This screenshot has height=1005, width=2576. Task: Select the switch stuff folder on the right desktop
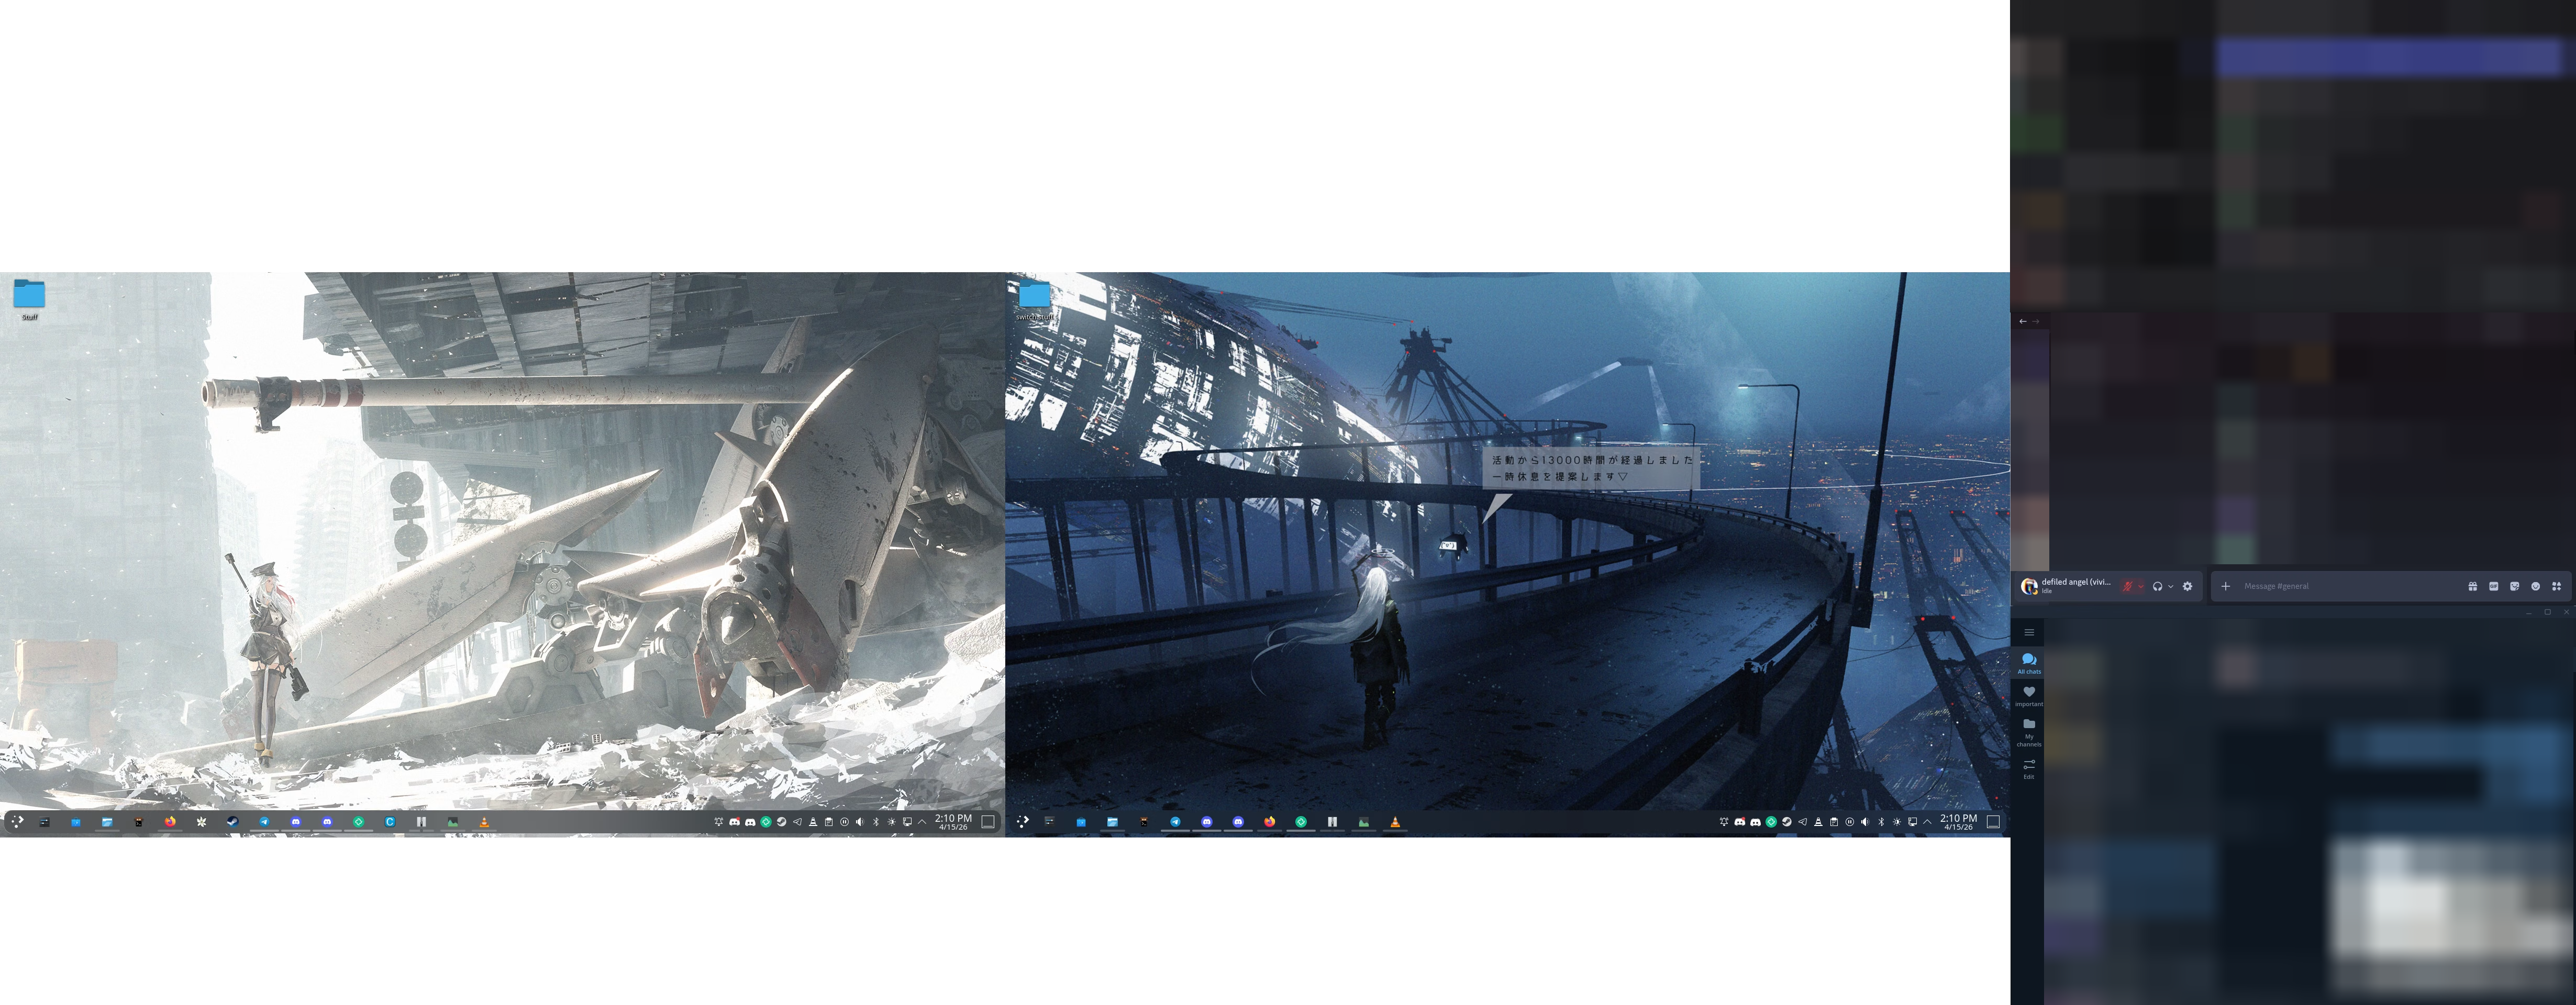point(1034,300)
